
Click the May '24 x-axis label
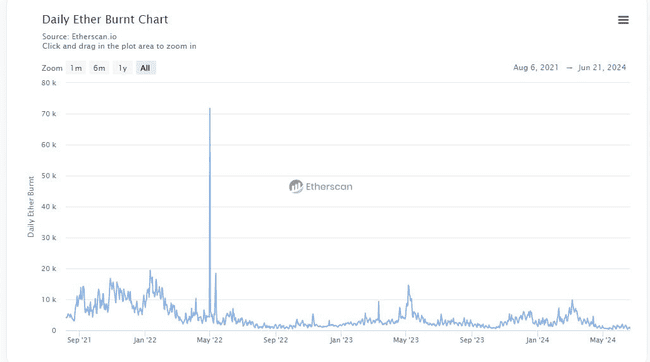point(603,340)
